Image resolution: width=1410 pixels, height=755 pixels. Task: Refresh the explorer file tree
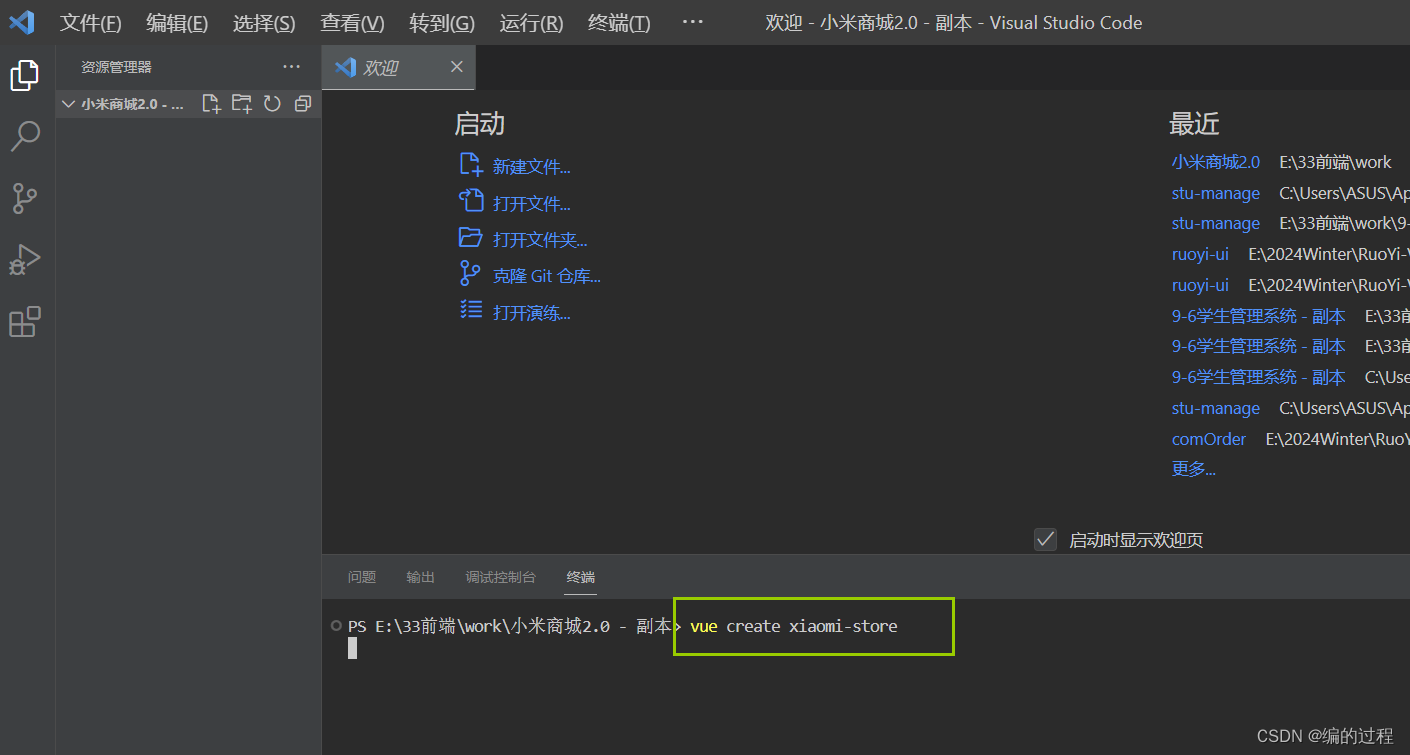tap(272, 103)
